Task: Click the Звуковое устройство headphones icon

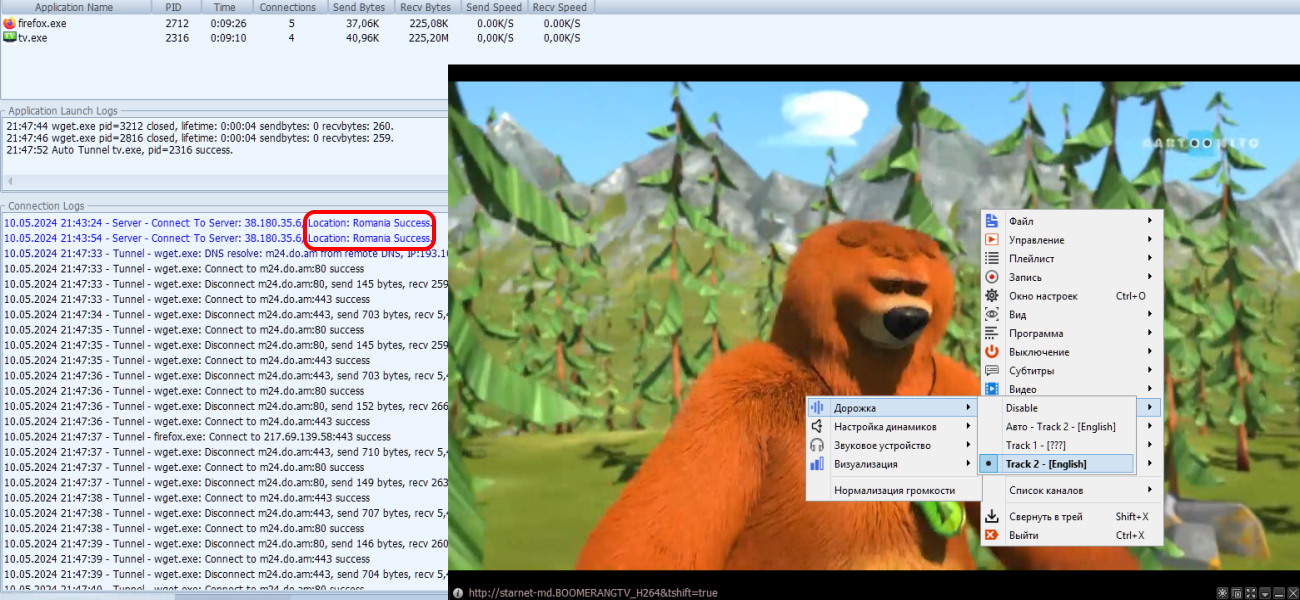Action: click(x=816, y=445)
